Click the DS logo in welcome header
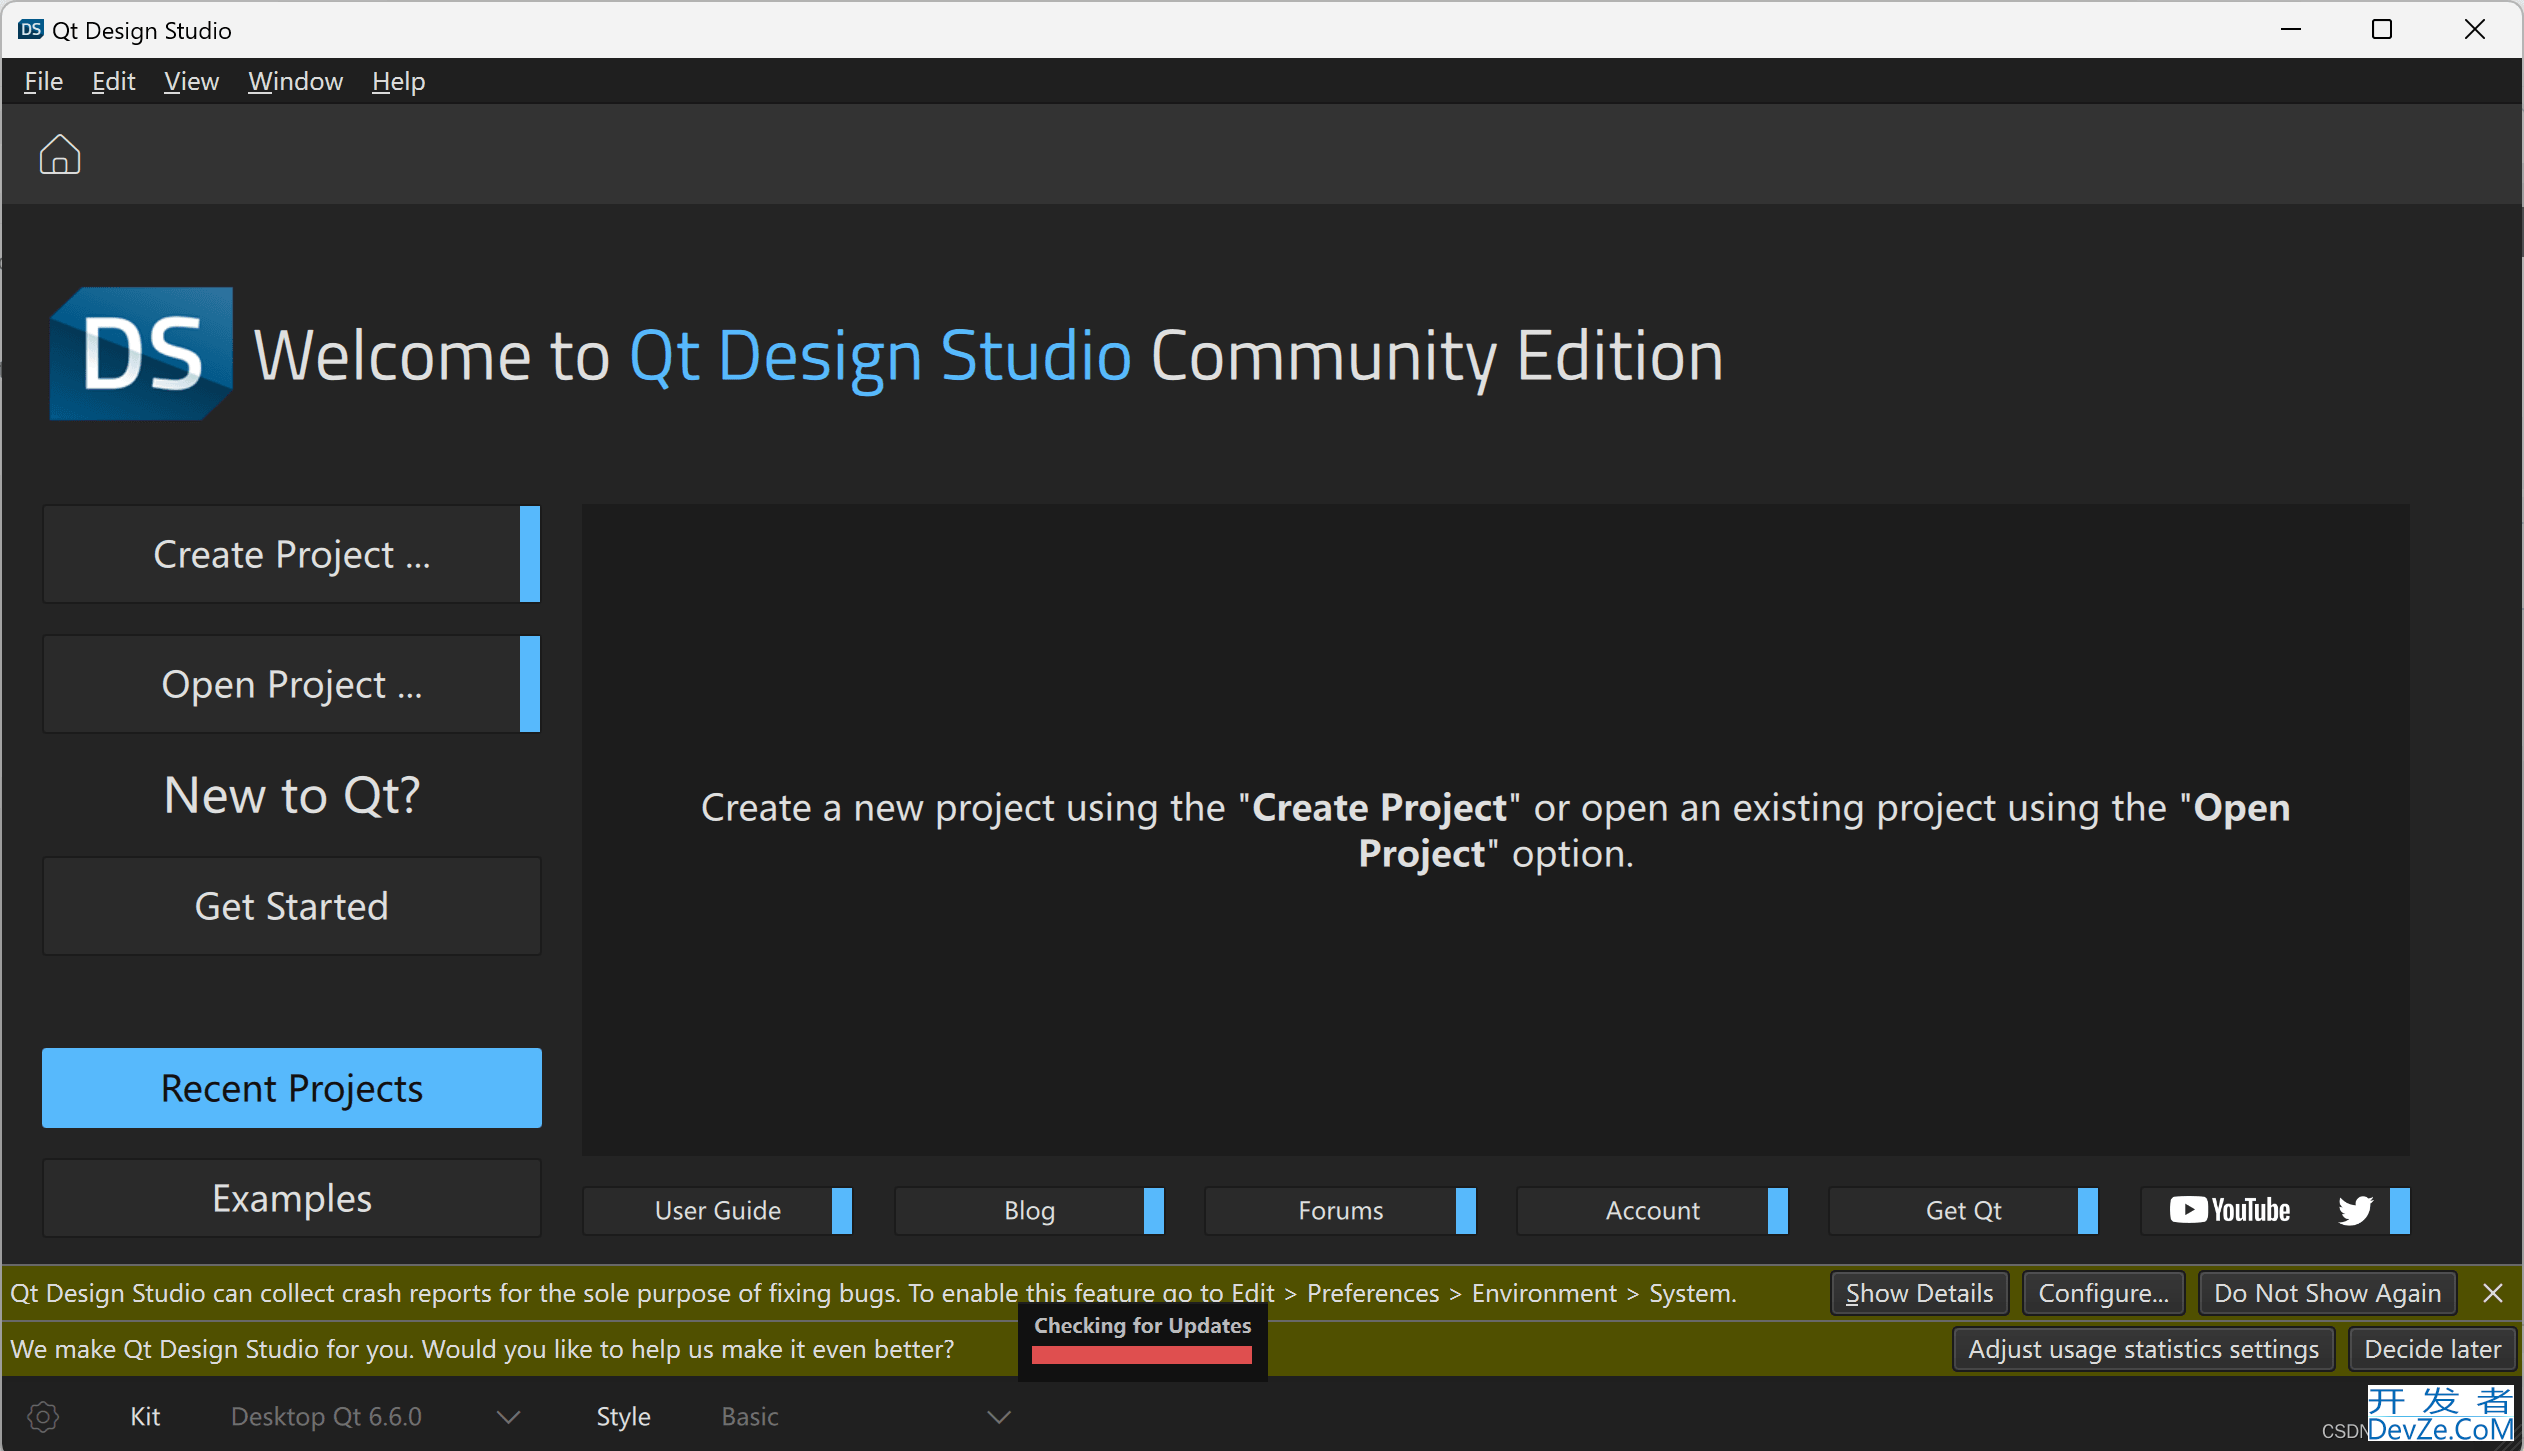Screen dimensions: 2524x1451 pyautogui.click(x=141, y=354)
